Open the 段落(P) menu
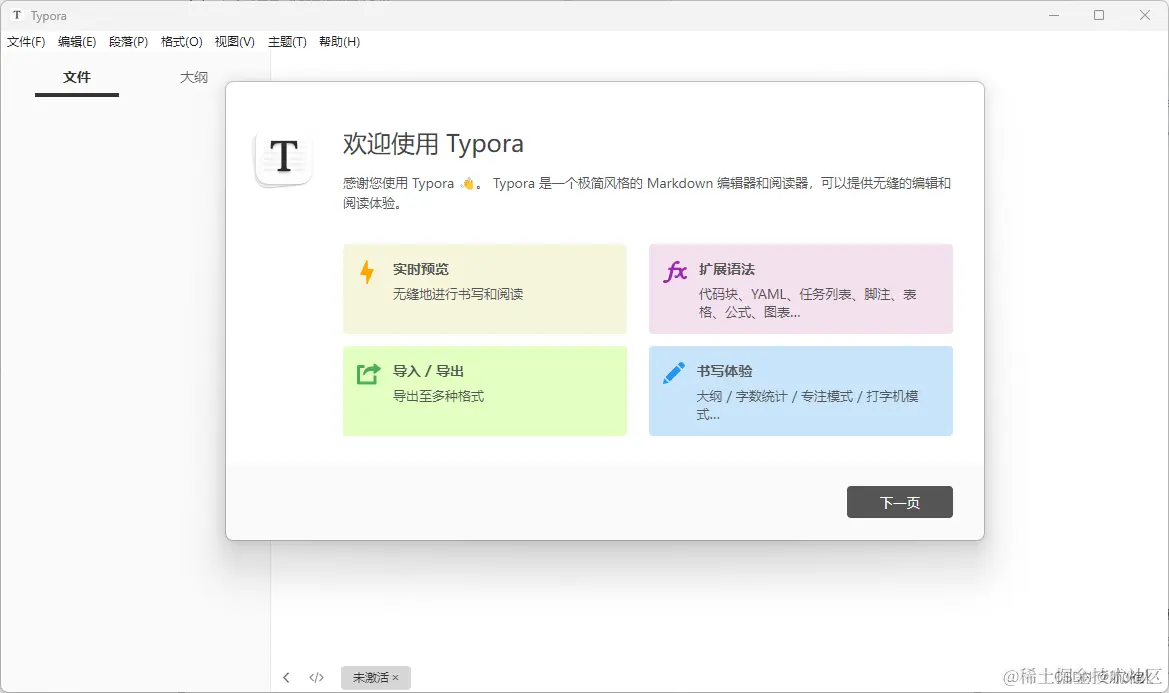 click(x=128, y=42)
